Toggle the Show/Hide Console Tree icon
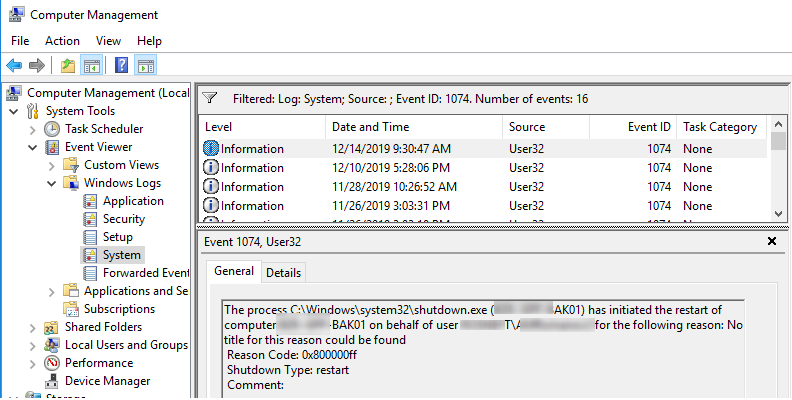The height and width of the screenshot is (400, 792). pos(92,65)
